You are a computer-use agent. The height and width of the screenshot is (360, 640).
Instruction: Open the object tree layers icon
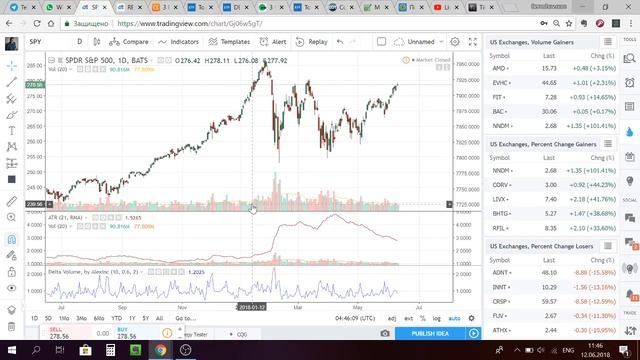11,310
